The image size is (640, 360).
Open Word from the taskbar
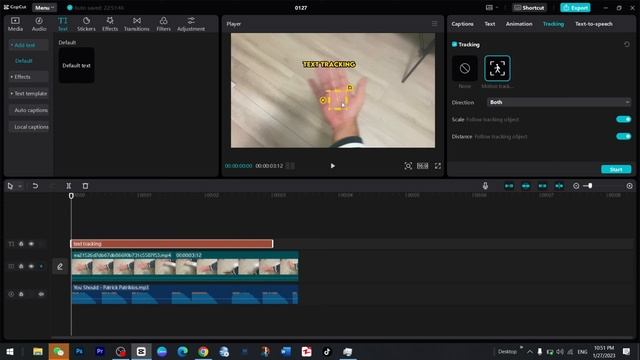click(x=286, y=351)
